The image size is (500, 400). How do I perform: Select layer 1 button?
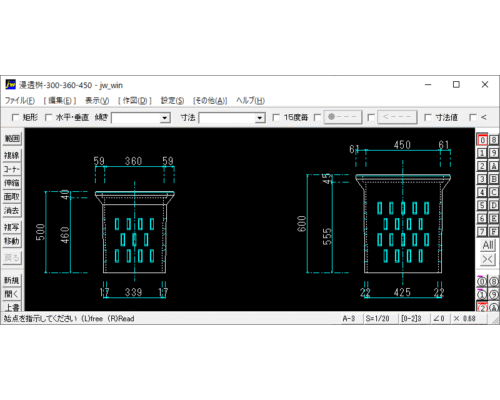click(482, 153)
